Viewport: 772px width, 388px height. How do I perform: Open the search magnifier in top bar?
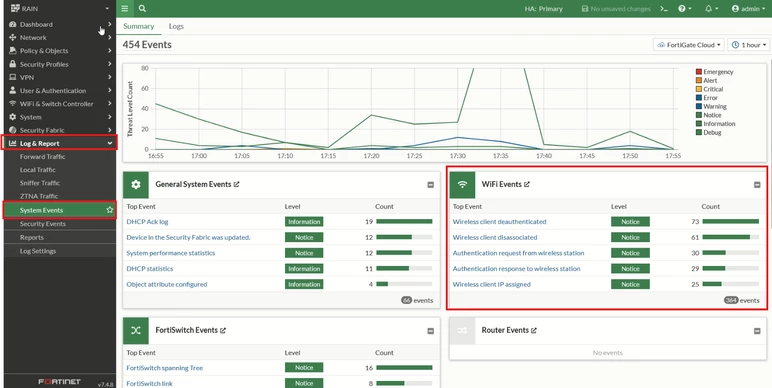(x=142, y=8)
